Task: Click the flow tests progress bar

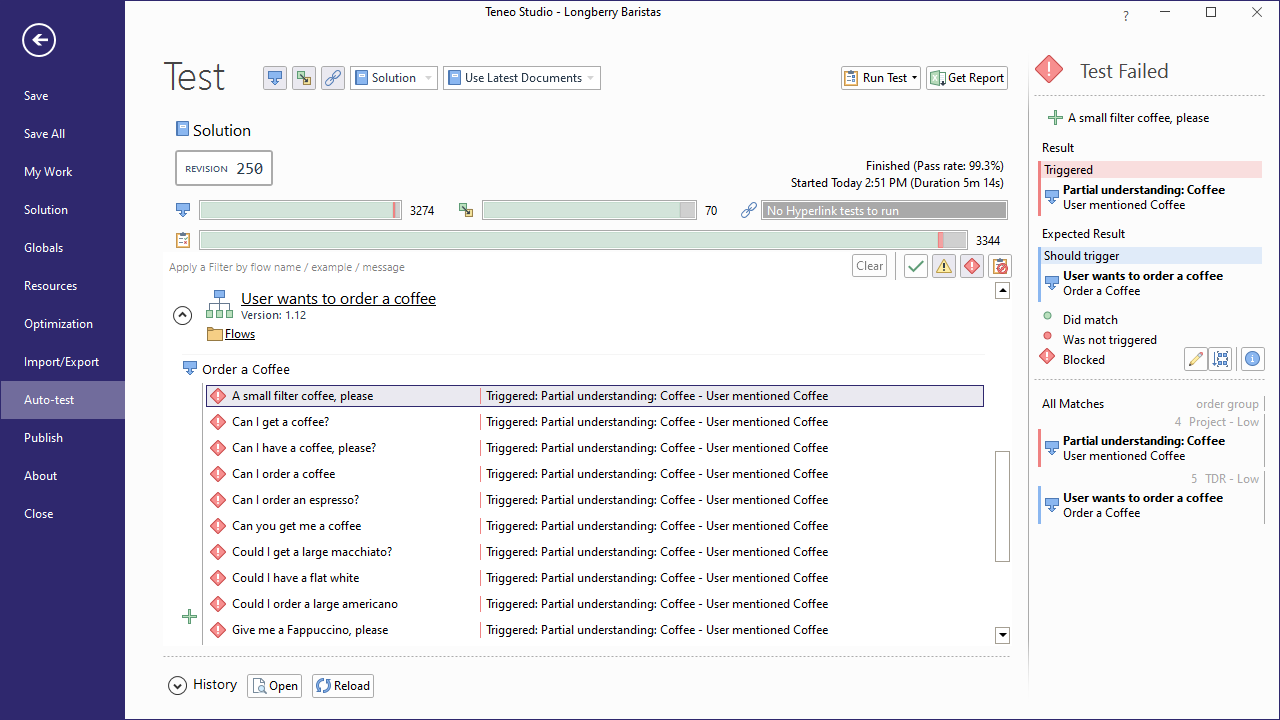Action: coord(300,211)
